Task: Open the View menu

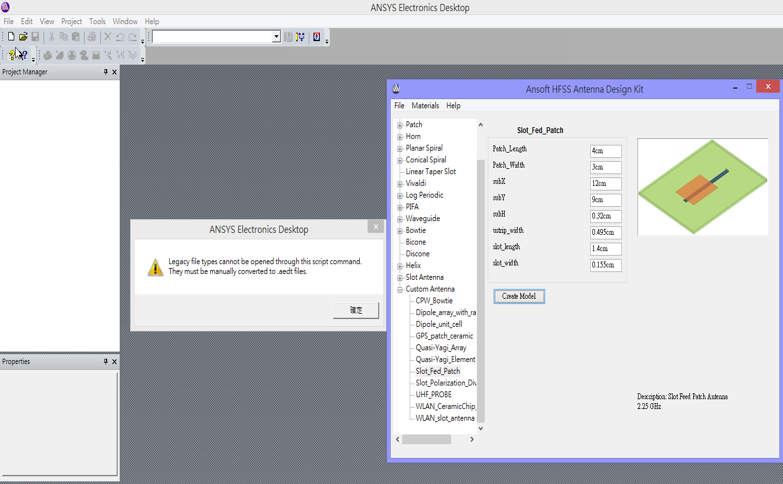Action: pos(47,21)
